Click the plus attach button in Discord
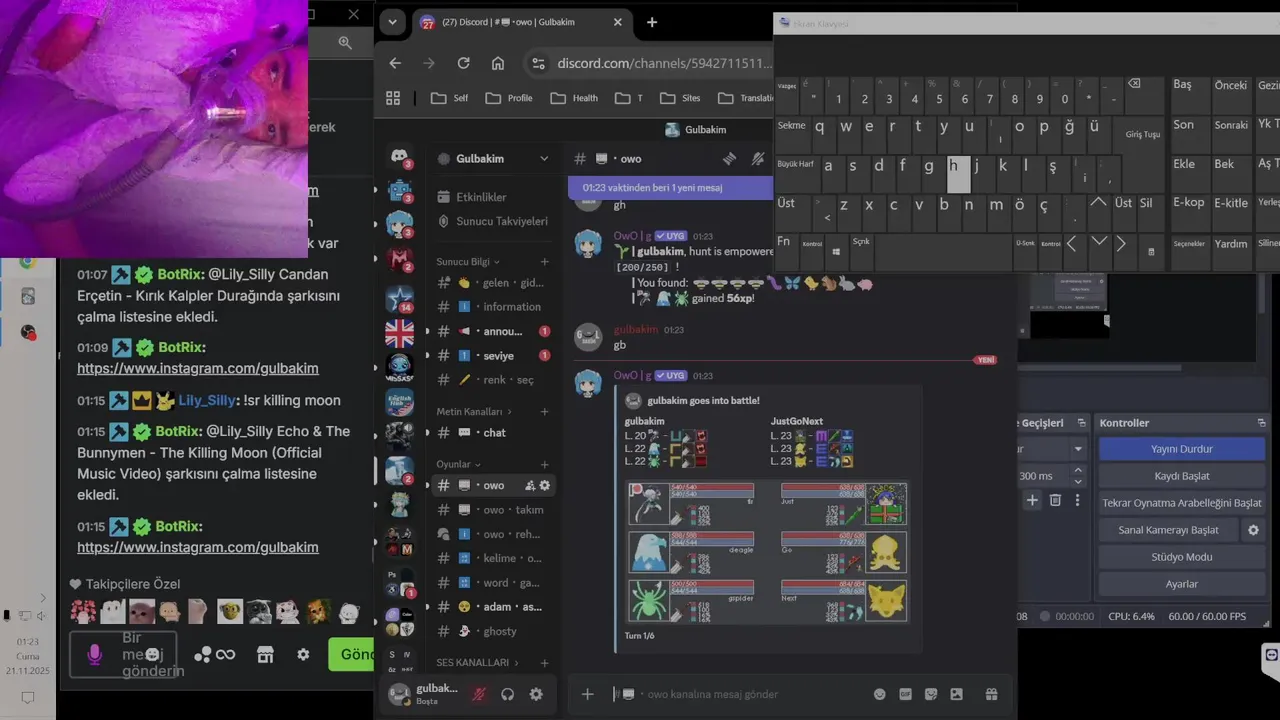The width and height of the screenshot is (1280, 720). [587, 694]
